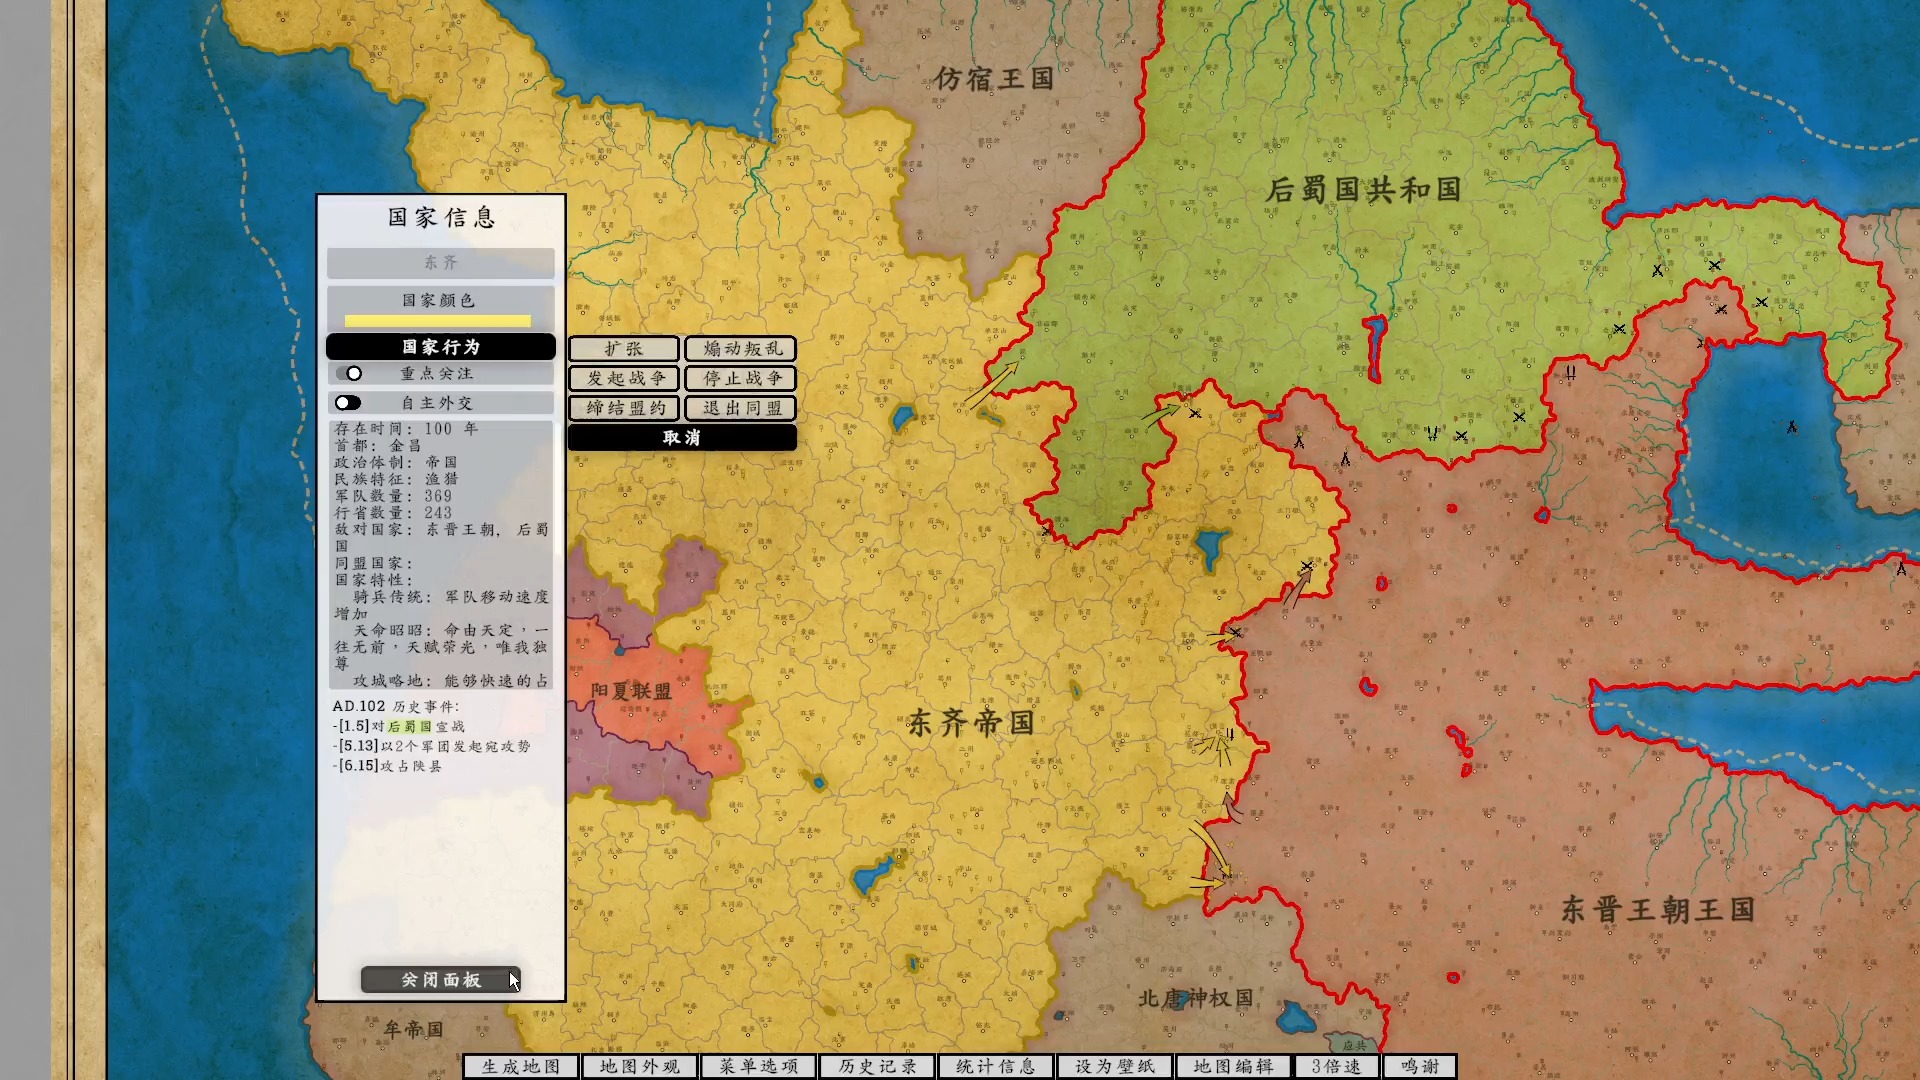Click the 关闭面板 close panel button
Screen dimensions: 1920x1080
(x=440, y=980)
